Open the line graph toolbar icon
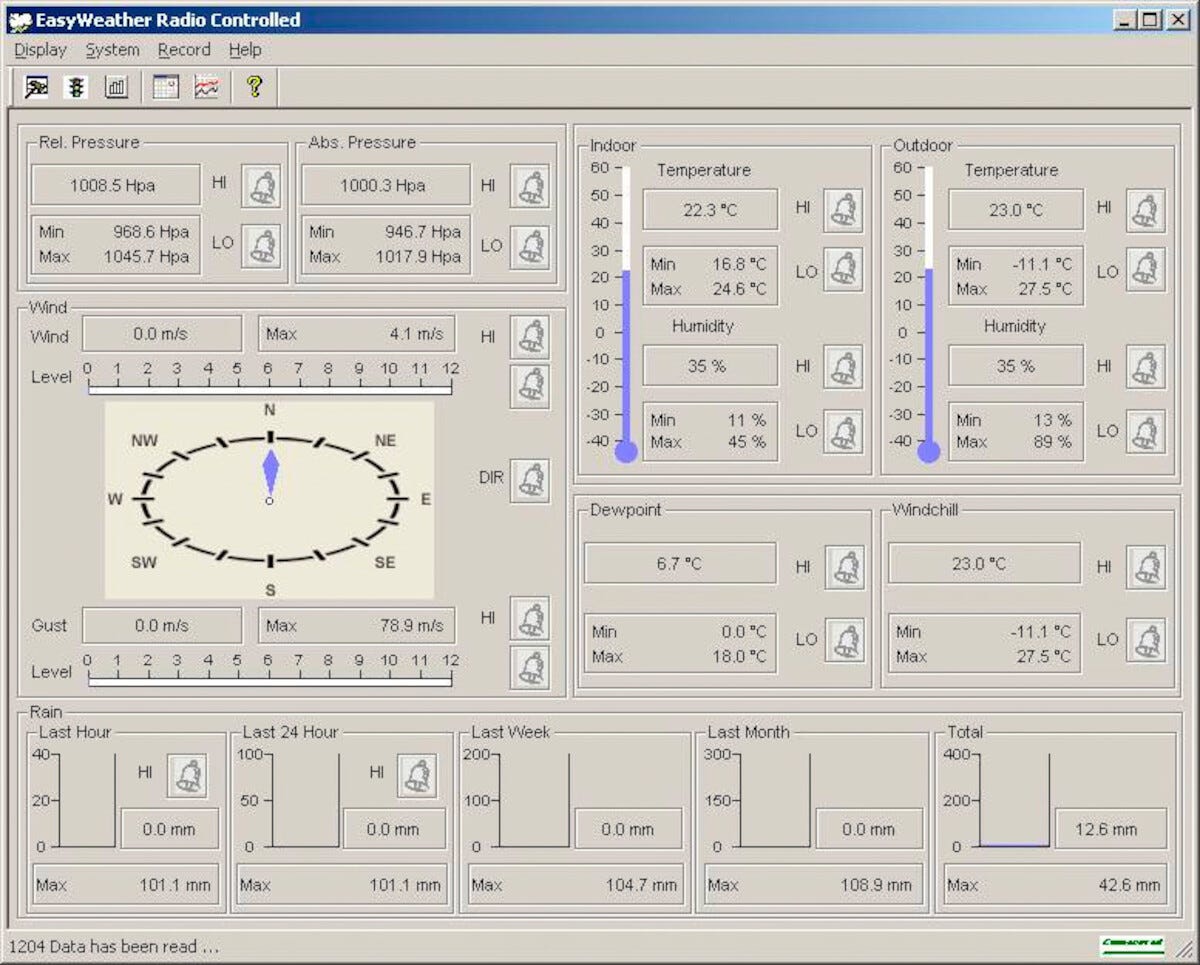 tap(206, 87)
